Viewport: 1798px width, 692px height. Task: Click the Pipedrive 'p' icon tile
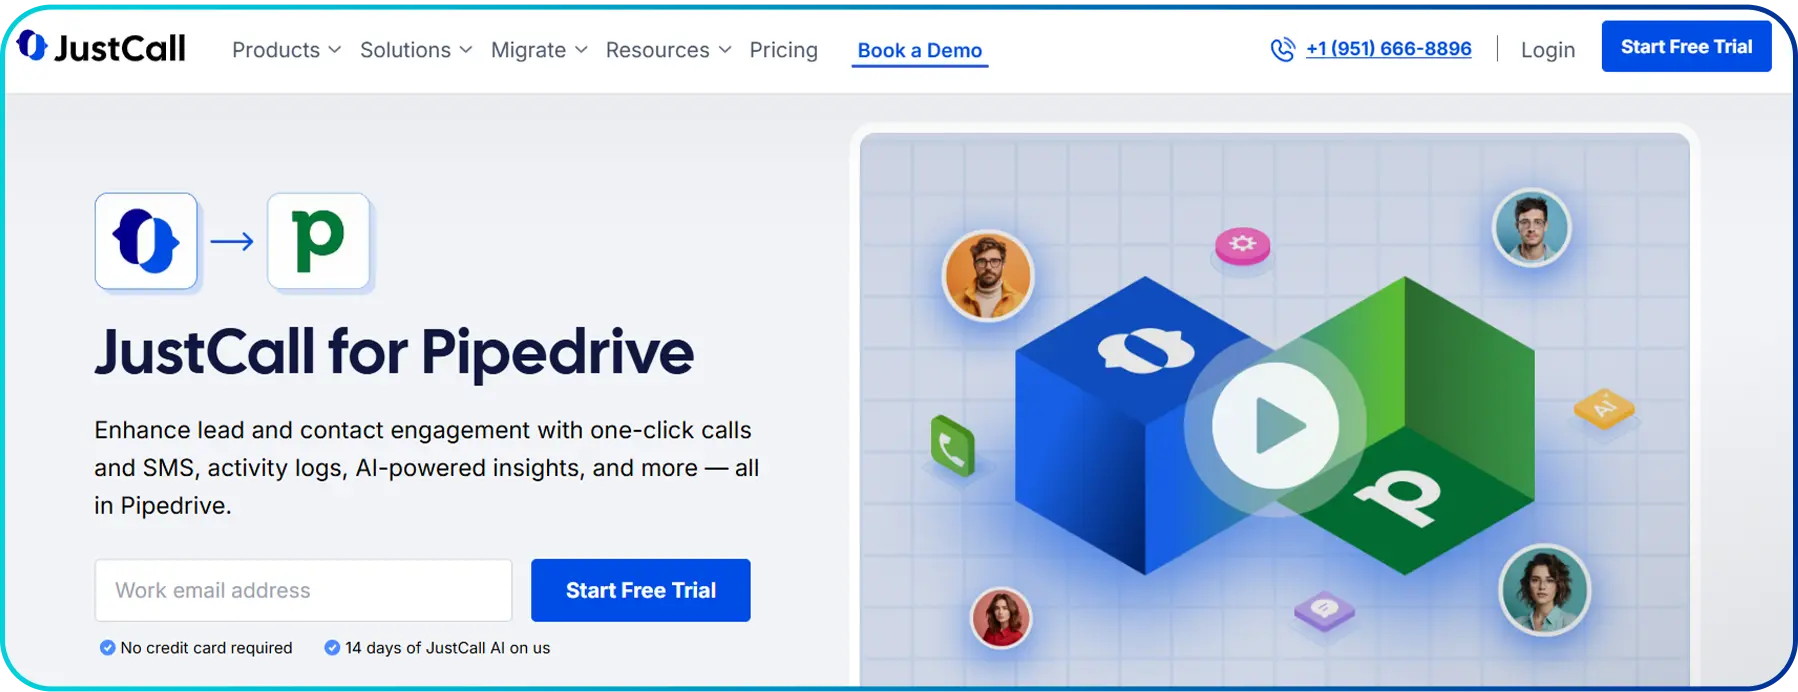[x=319, y=241]
